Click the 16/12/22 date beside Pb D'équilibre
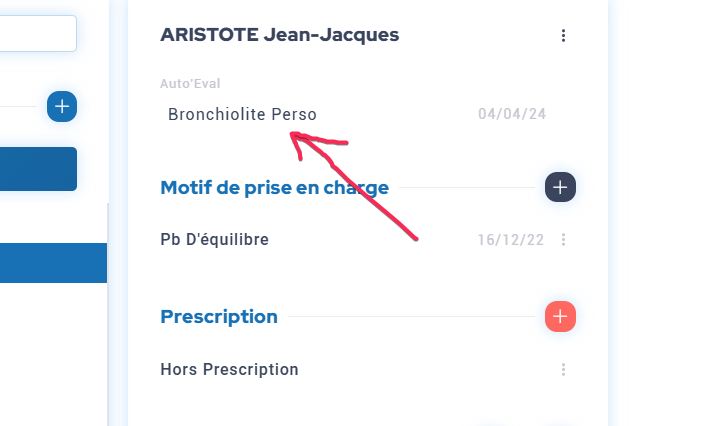712x426 pixels. point(511,240)
